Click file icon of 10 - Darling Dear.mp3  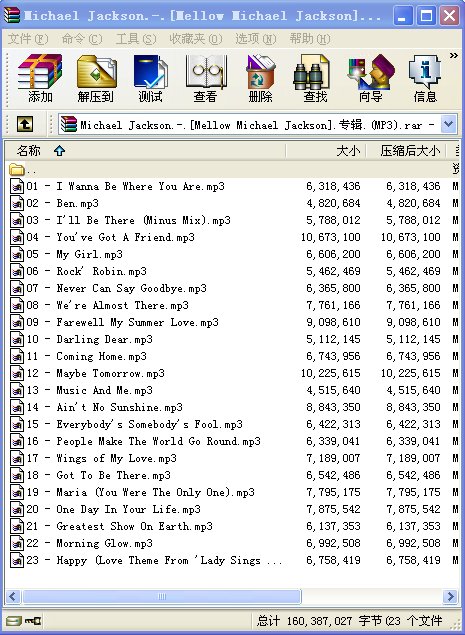[17, 339]
